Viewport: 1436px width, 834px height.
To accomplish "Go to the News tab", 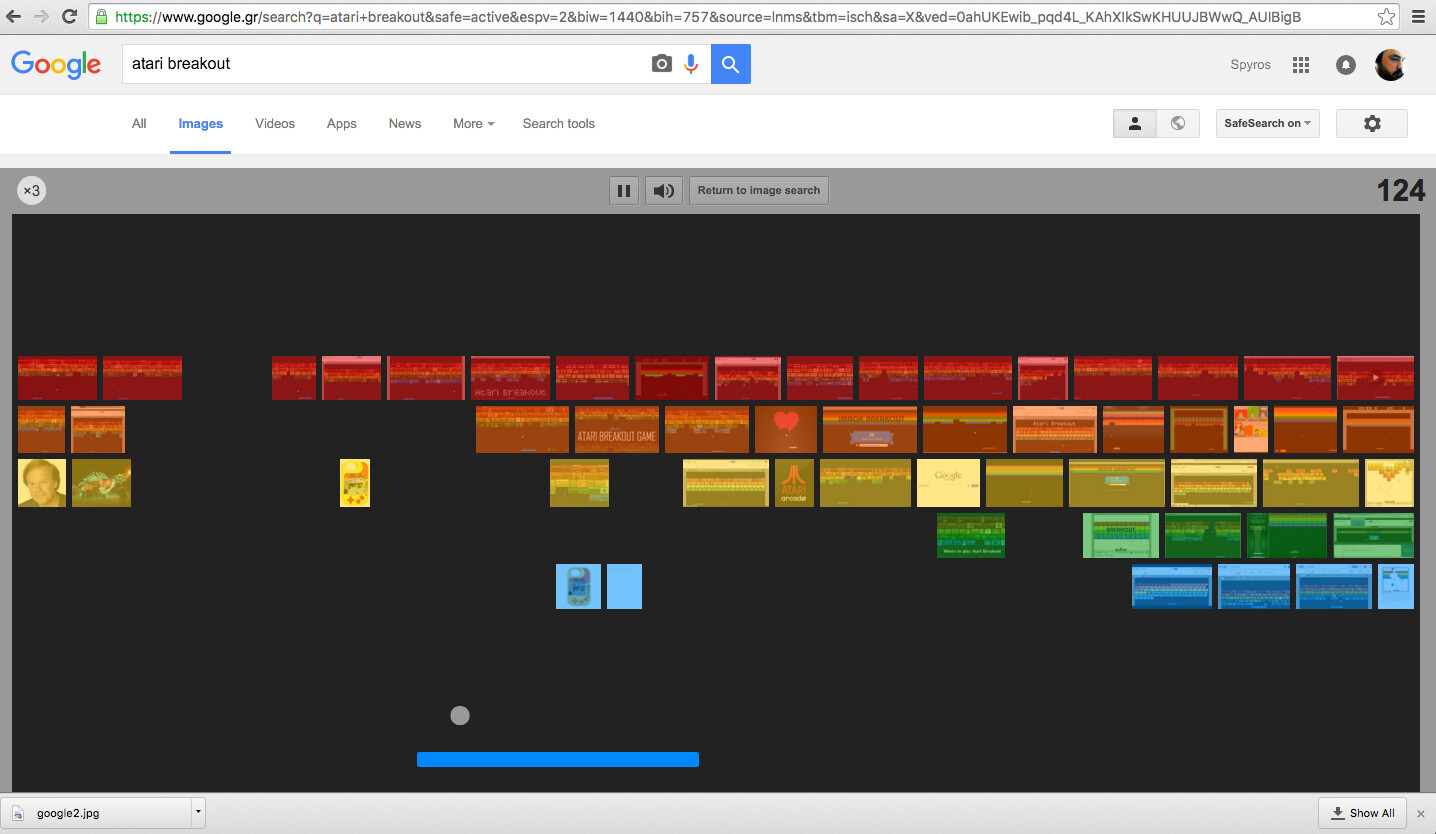I will coord(405,124).
